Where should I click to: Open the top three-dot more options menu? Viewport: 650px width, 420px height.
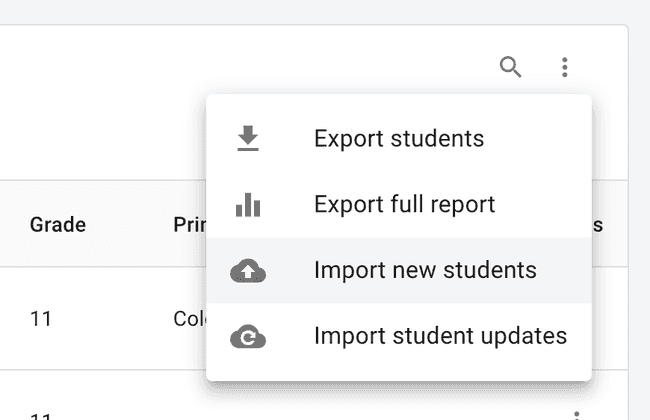565,68
